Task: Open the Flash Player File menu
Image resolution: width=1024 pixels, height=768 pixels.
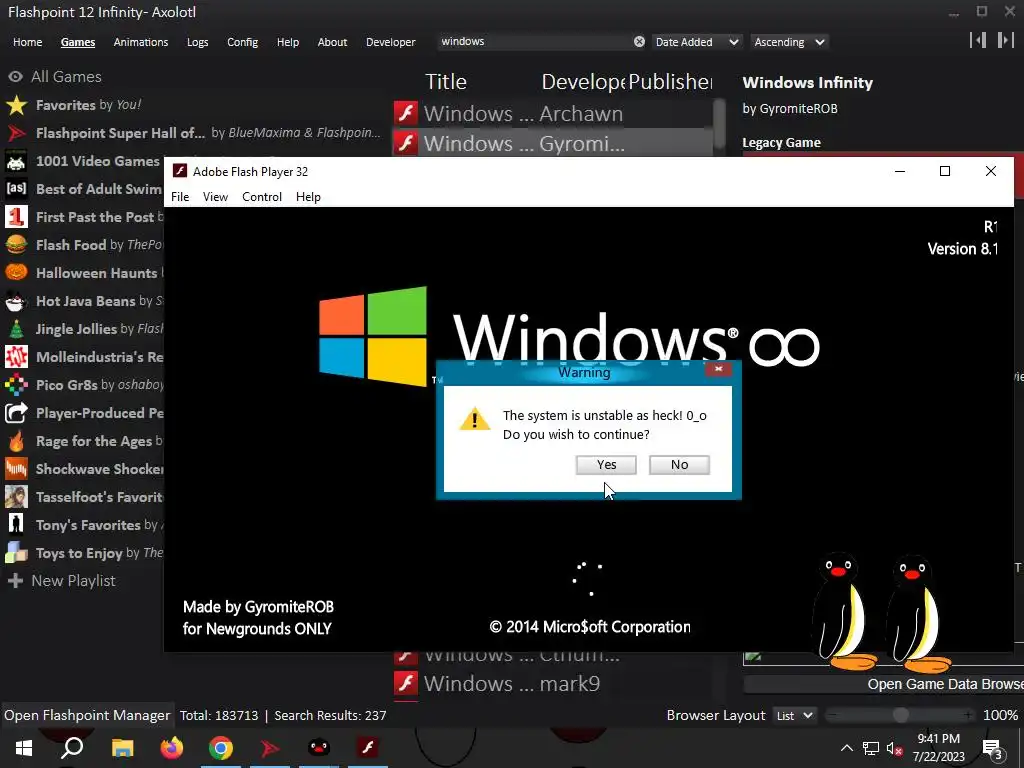Action: coord(180,197)
